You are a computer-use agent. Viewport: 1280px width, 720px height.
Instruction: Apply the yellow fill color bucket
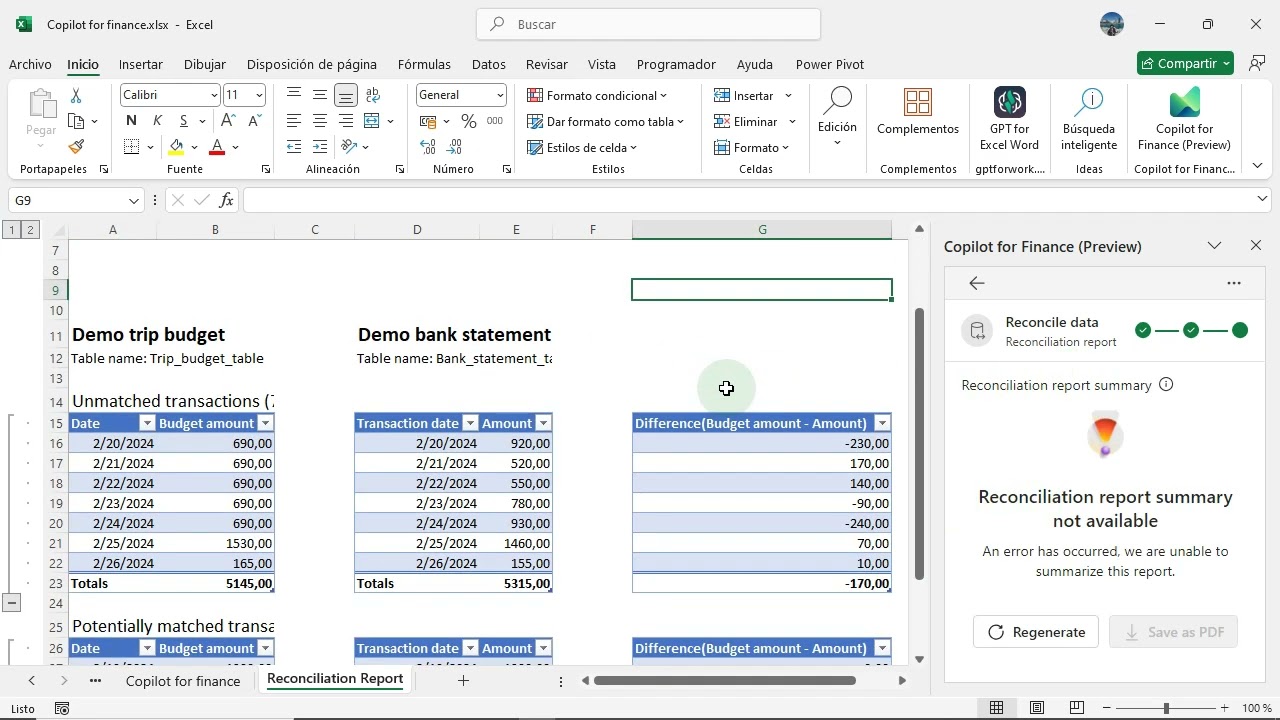176,147
